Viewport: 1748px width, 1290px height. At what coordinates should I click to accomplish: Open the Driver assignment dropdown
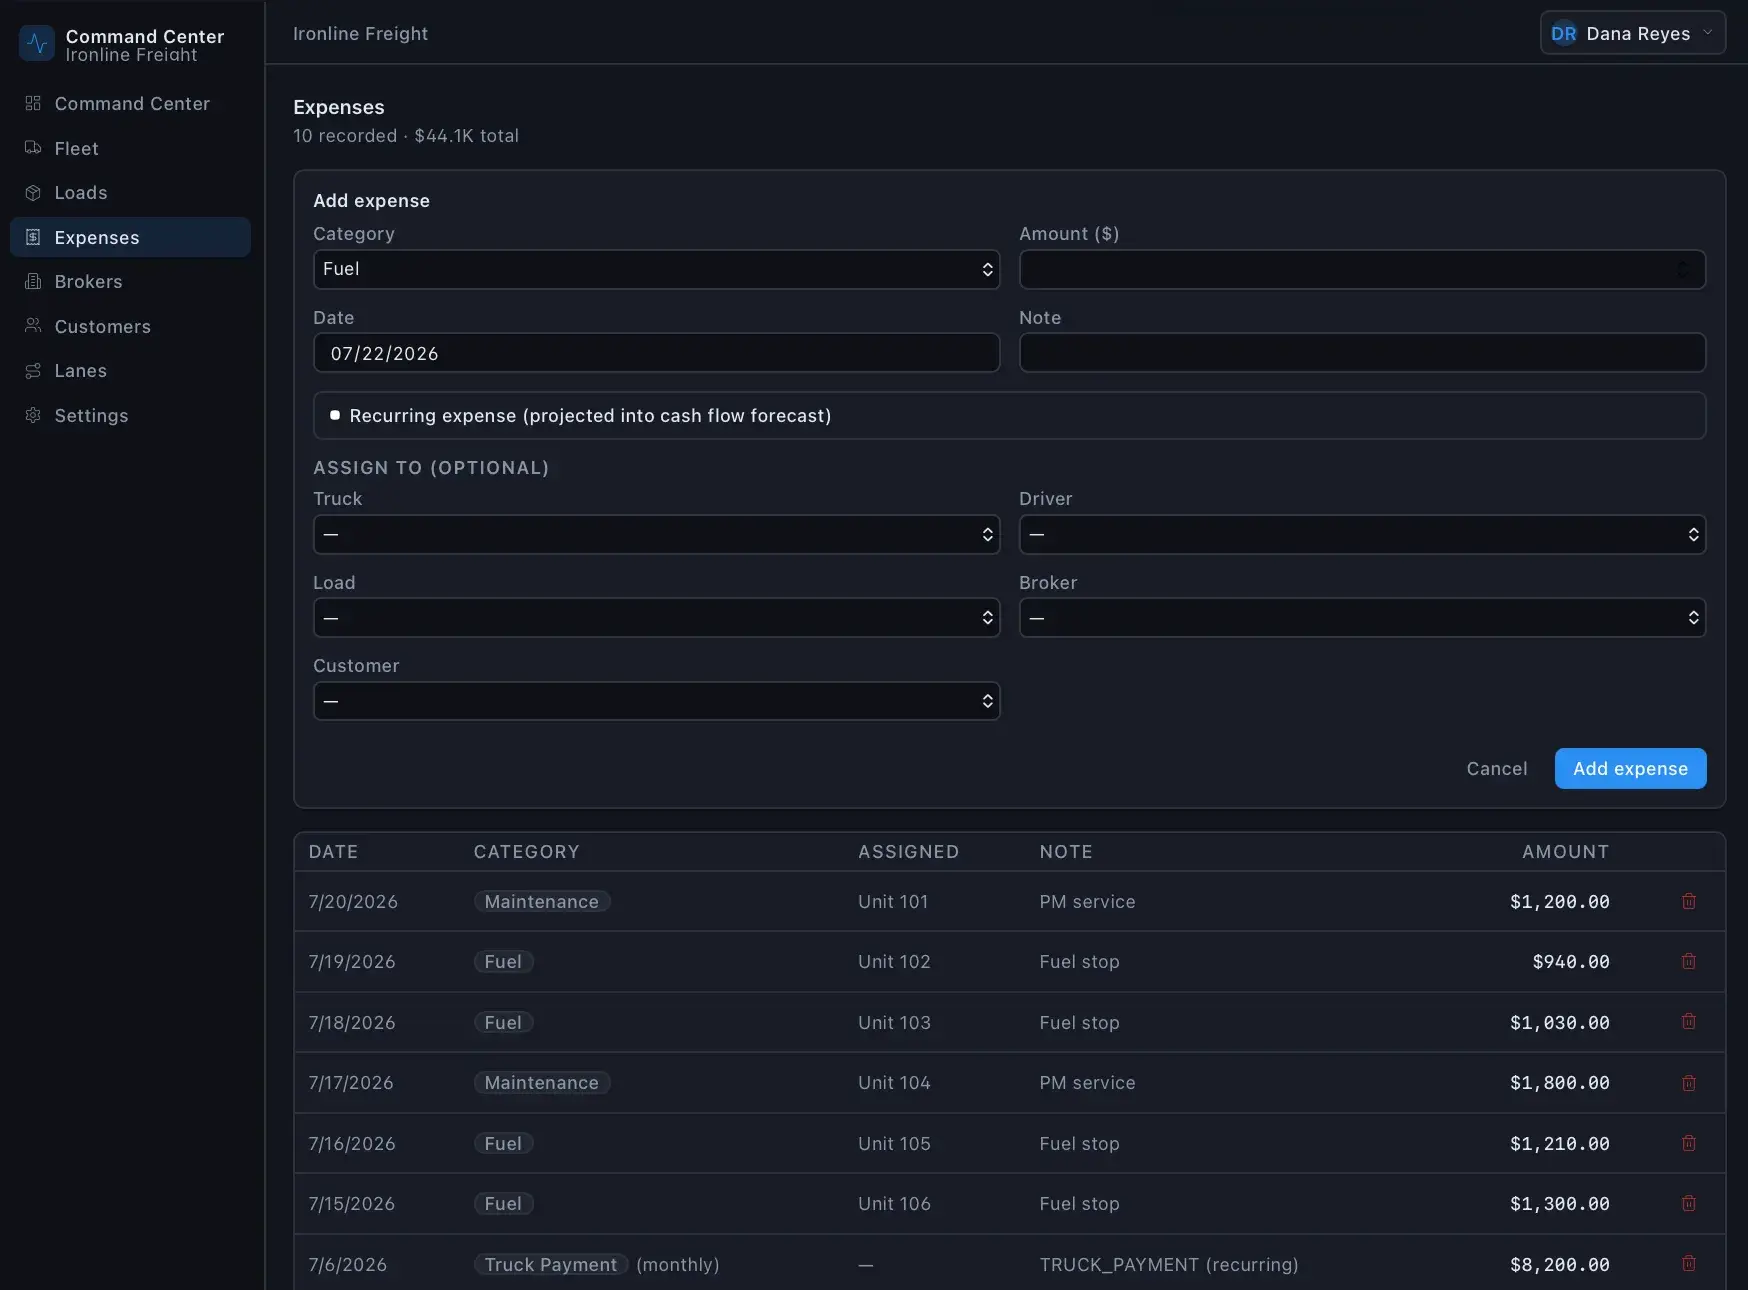1362,535
